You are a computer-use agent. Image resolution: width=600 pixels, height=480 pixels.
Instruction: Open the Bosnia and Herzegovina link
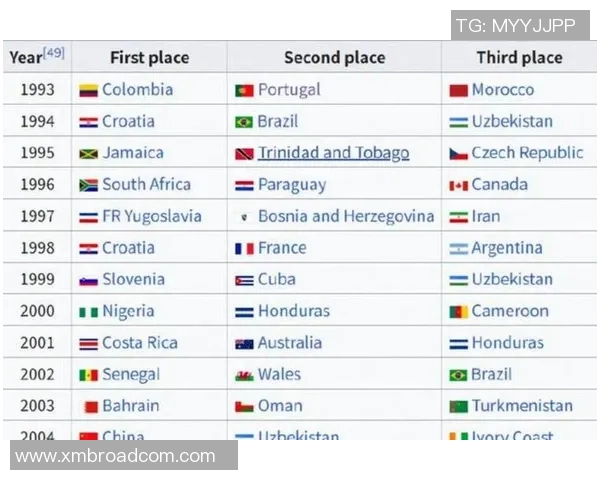pyautogui.click(x=346, y=216)
